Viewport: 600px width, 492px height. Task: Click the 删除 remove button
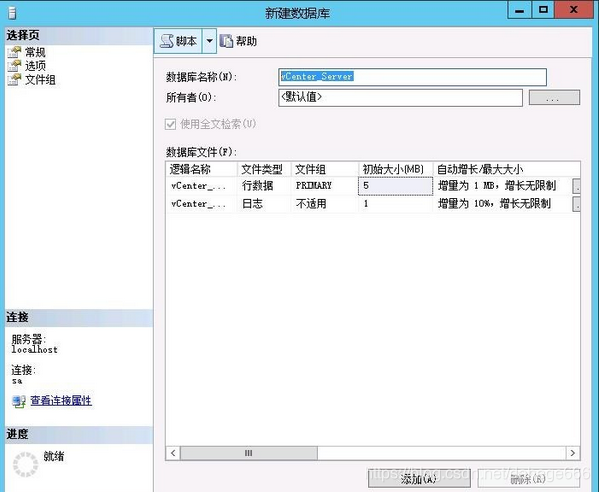(x=528, y=479)
